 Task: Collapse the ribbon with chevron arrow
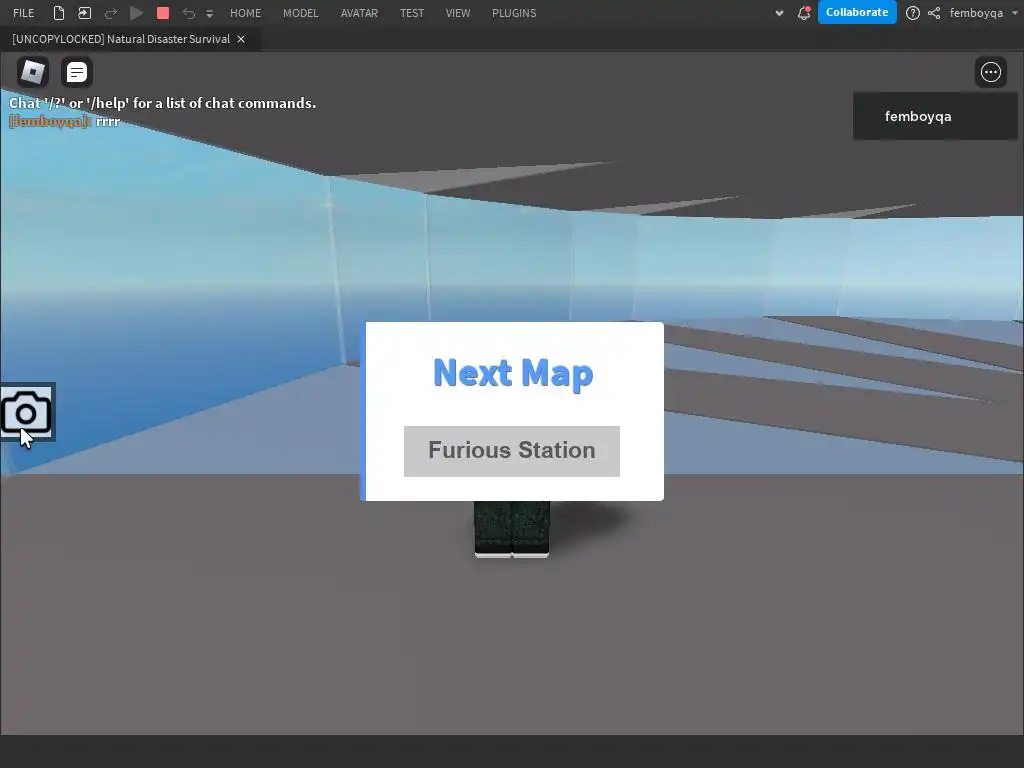(779, 13)
